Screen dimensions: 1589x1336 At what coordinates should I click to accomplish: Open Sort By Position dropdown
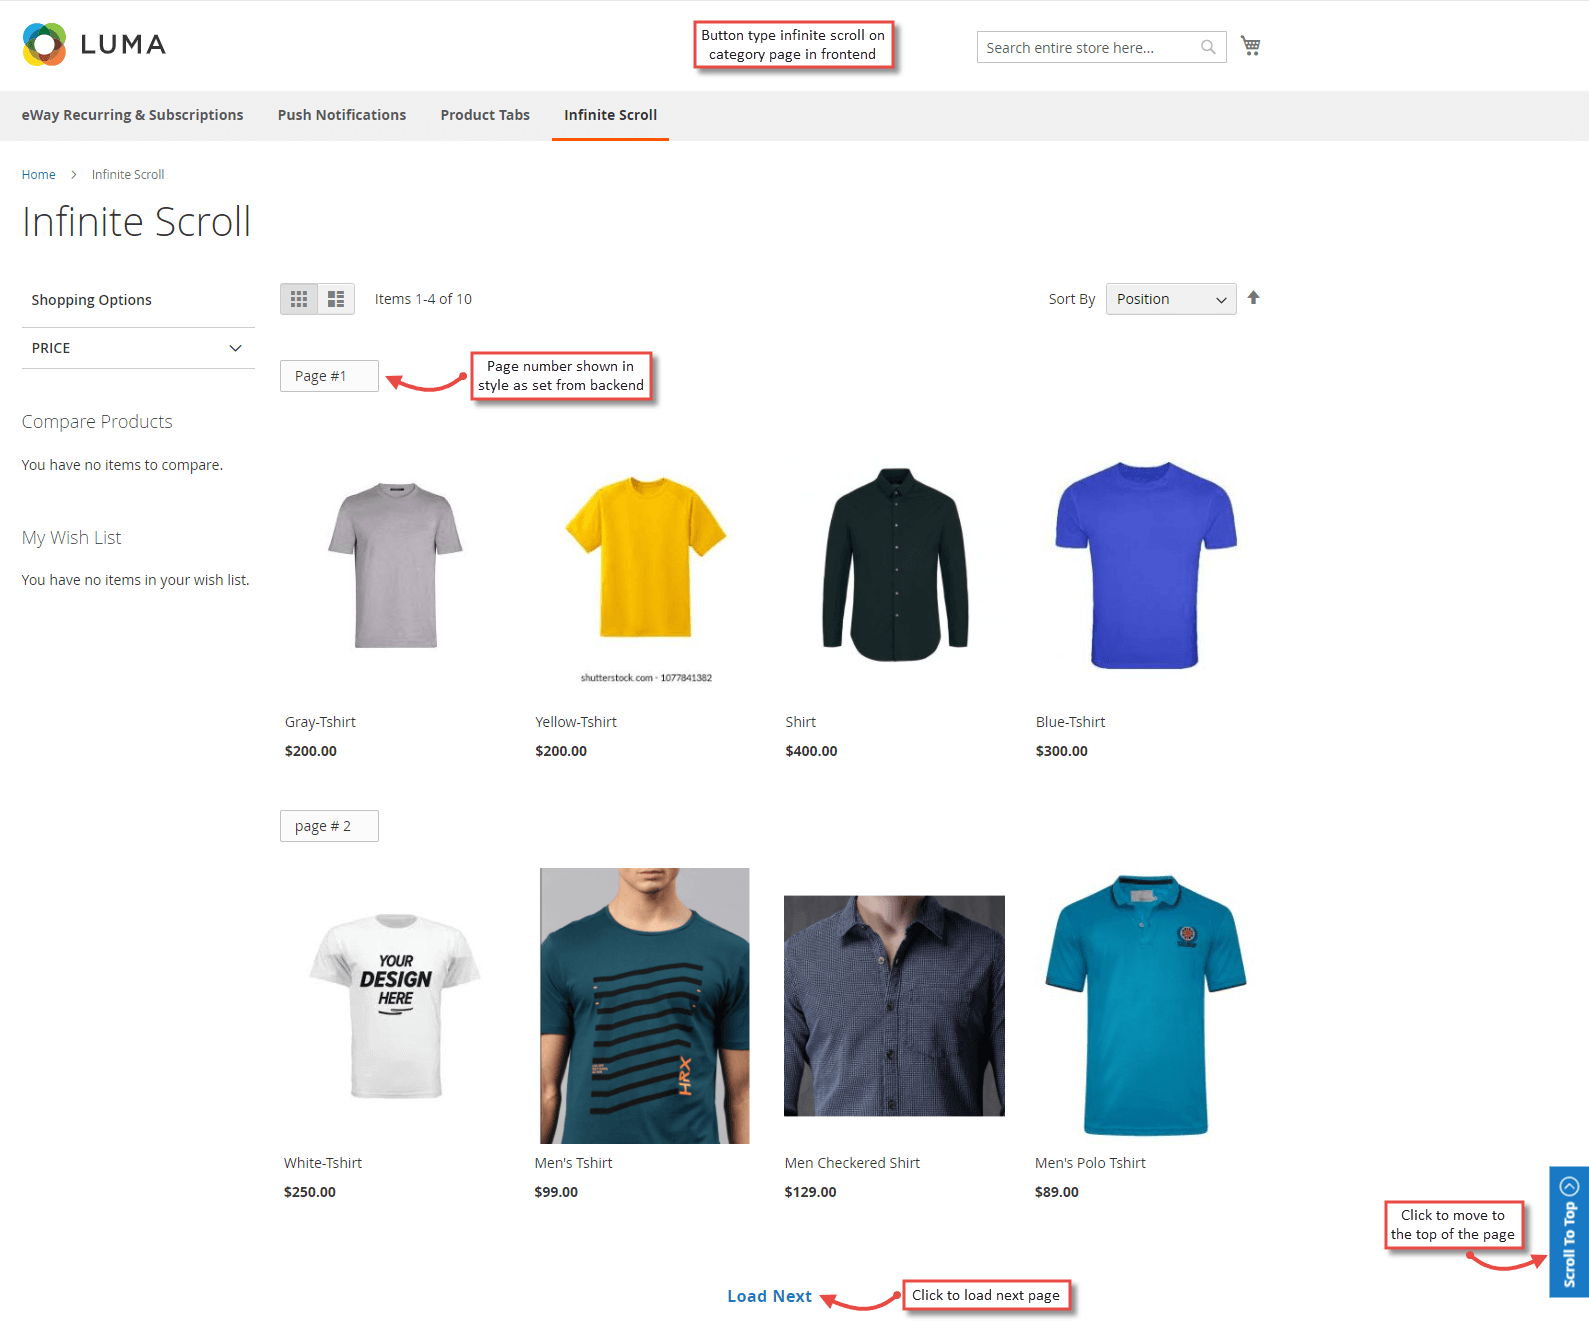(x=1171, y=299)
